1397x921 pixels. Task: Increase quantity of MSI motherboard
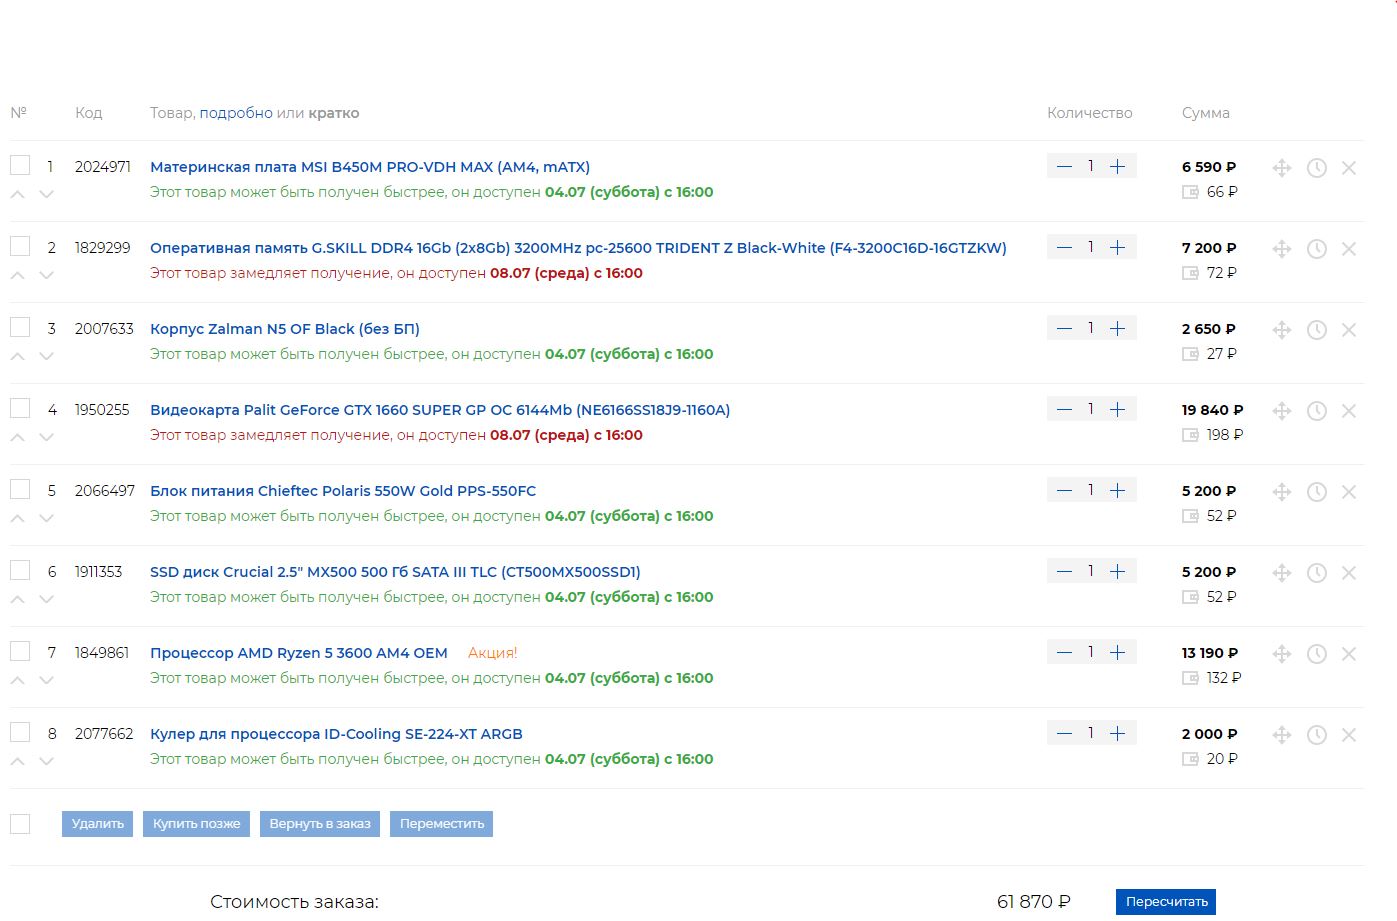coord(1118,167)
